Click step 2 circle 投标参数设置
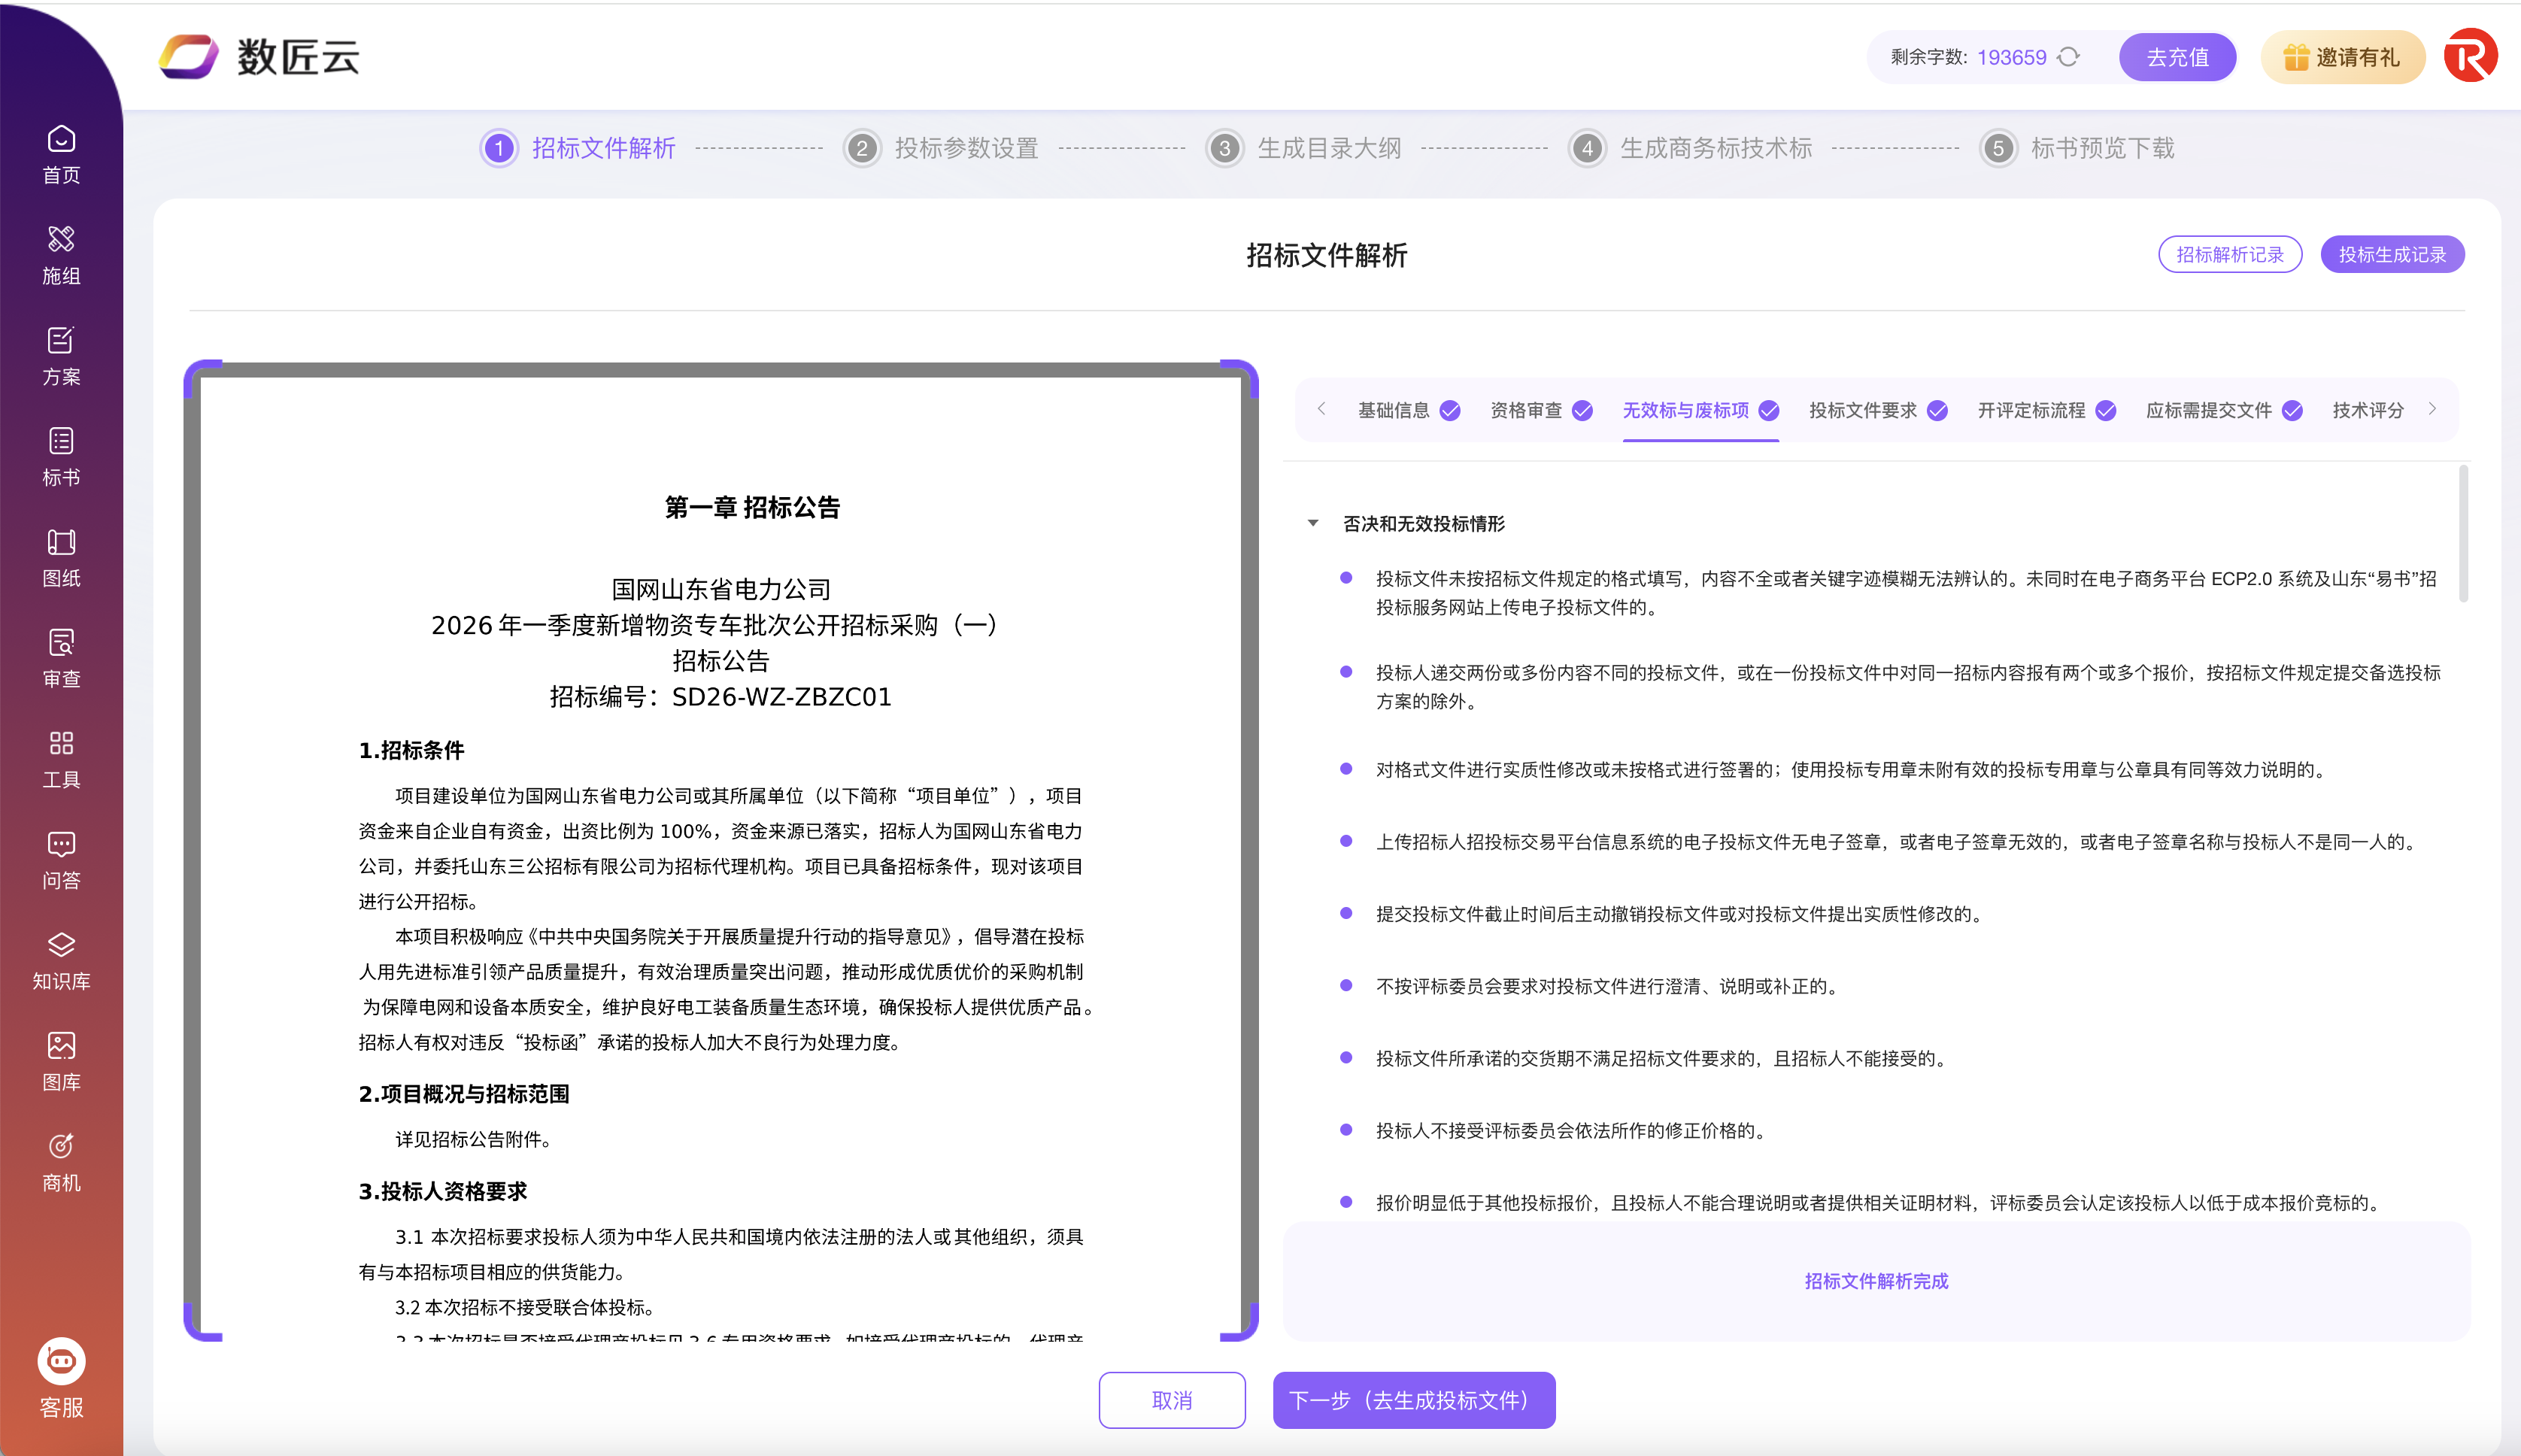This screenshot has width=2521, height=1456. click(862, 148)
